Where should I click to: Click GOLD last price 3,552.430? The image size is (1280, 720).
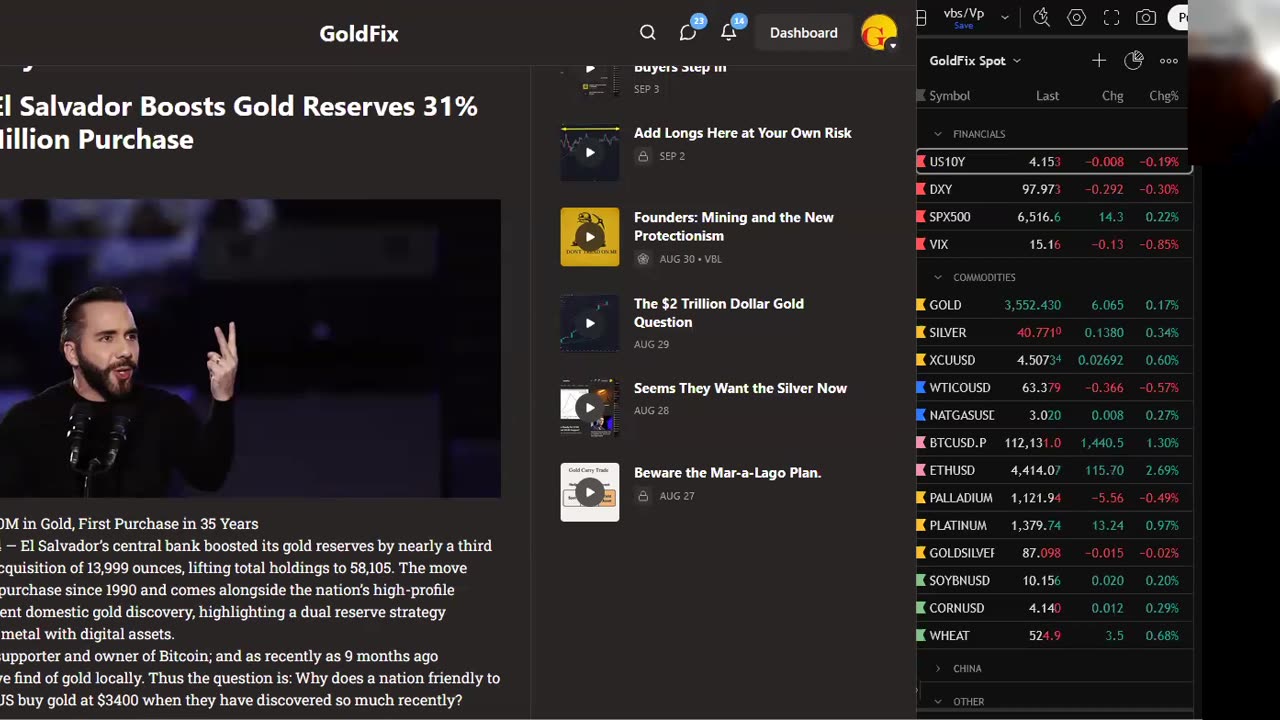(x=1032, y=305)
